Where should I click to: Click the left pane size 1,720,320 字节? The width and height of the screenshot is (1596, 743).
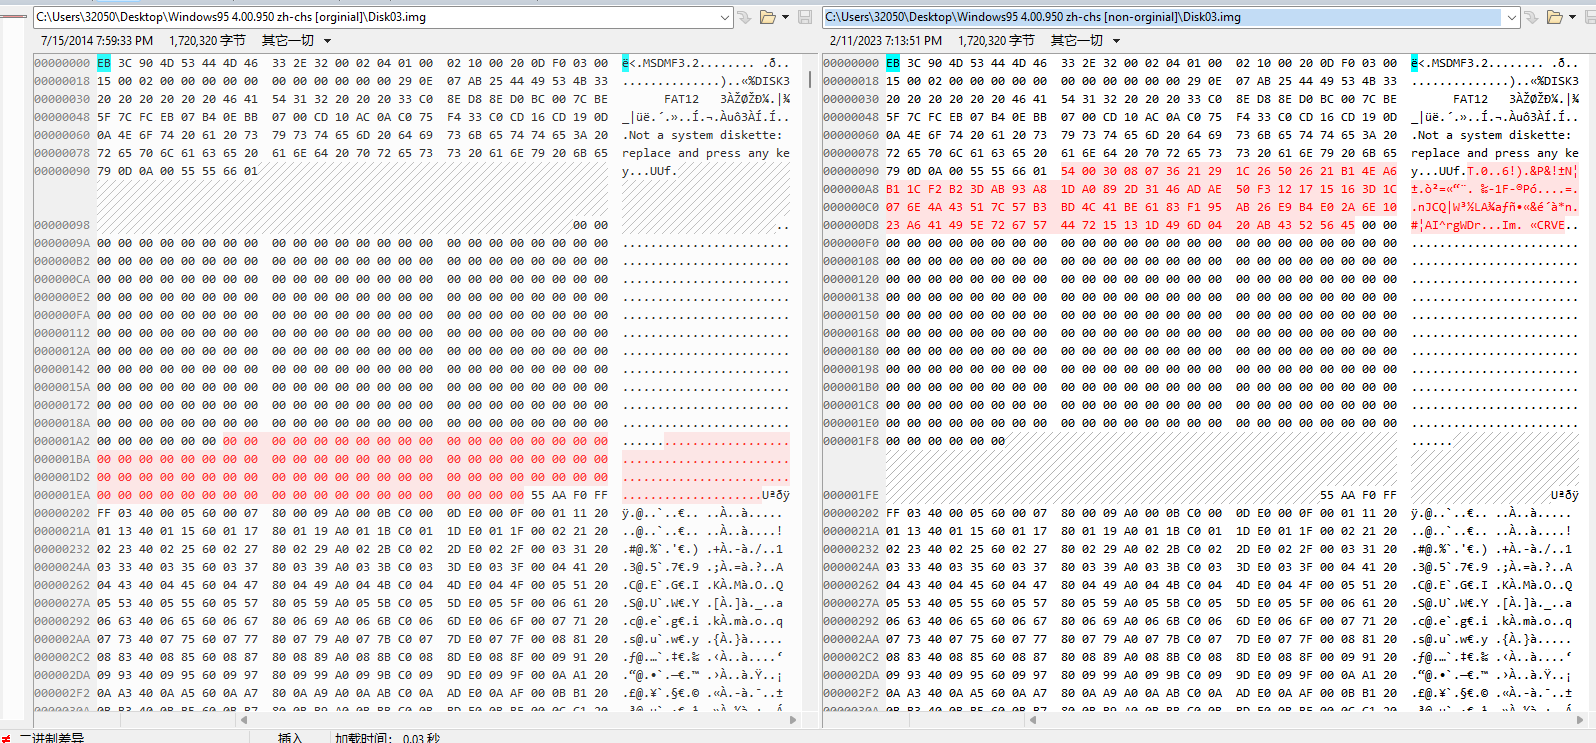207,41
